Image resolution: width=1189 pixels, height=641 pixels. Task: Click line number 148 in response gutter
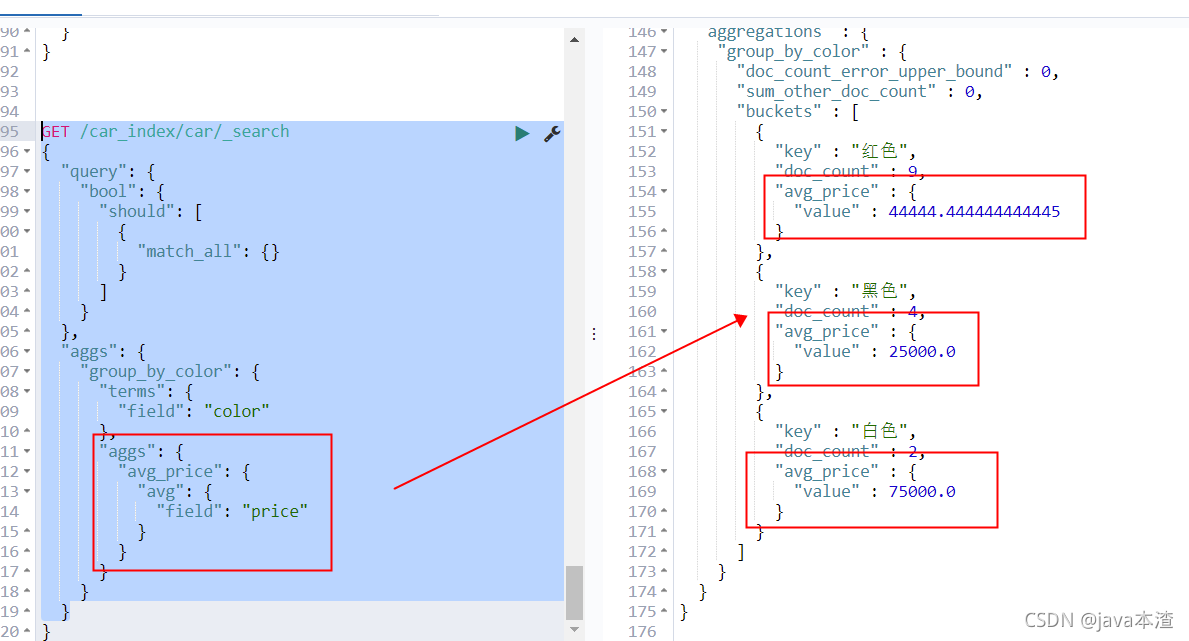(x=642, y=71)
